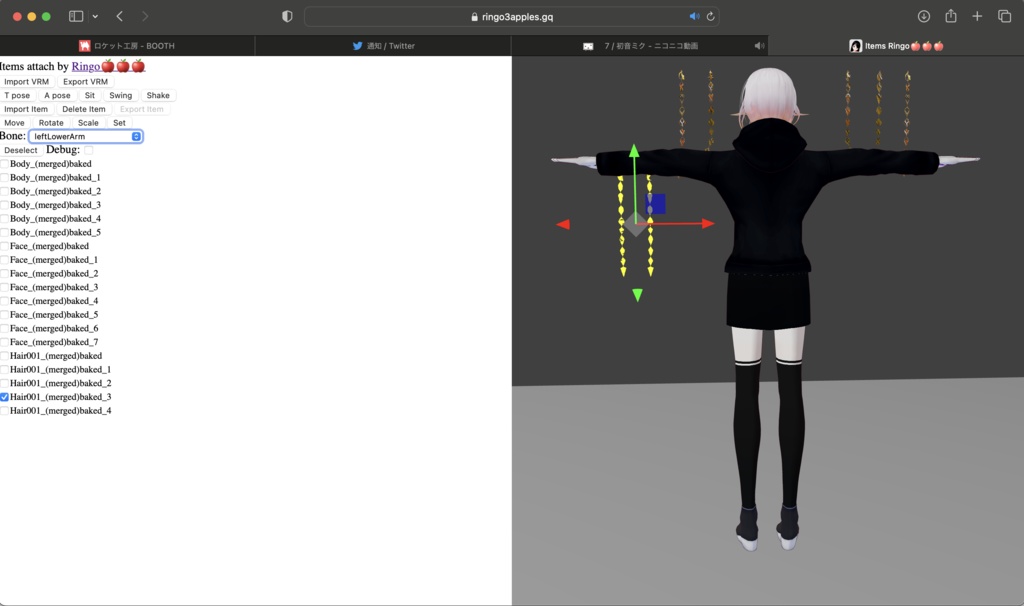1024x606 pixels.
Task: Open Safari downloads icon
Action: click(x=923, y=16)
